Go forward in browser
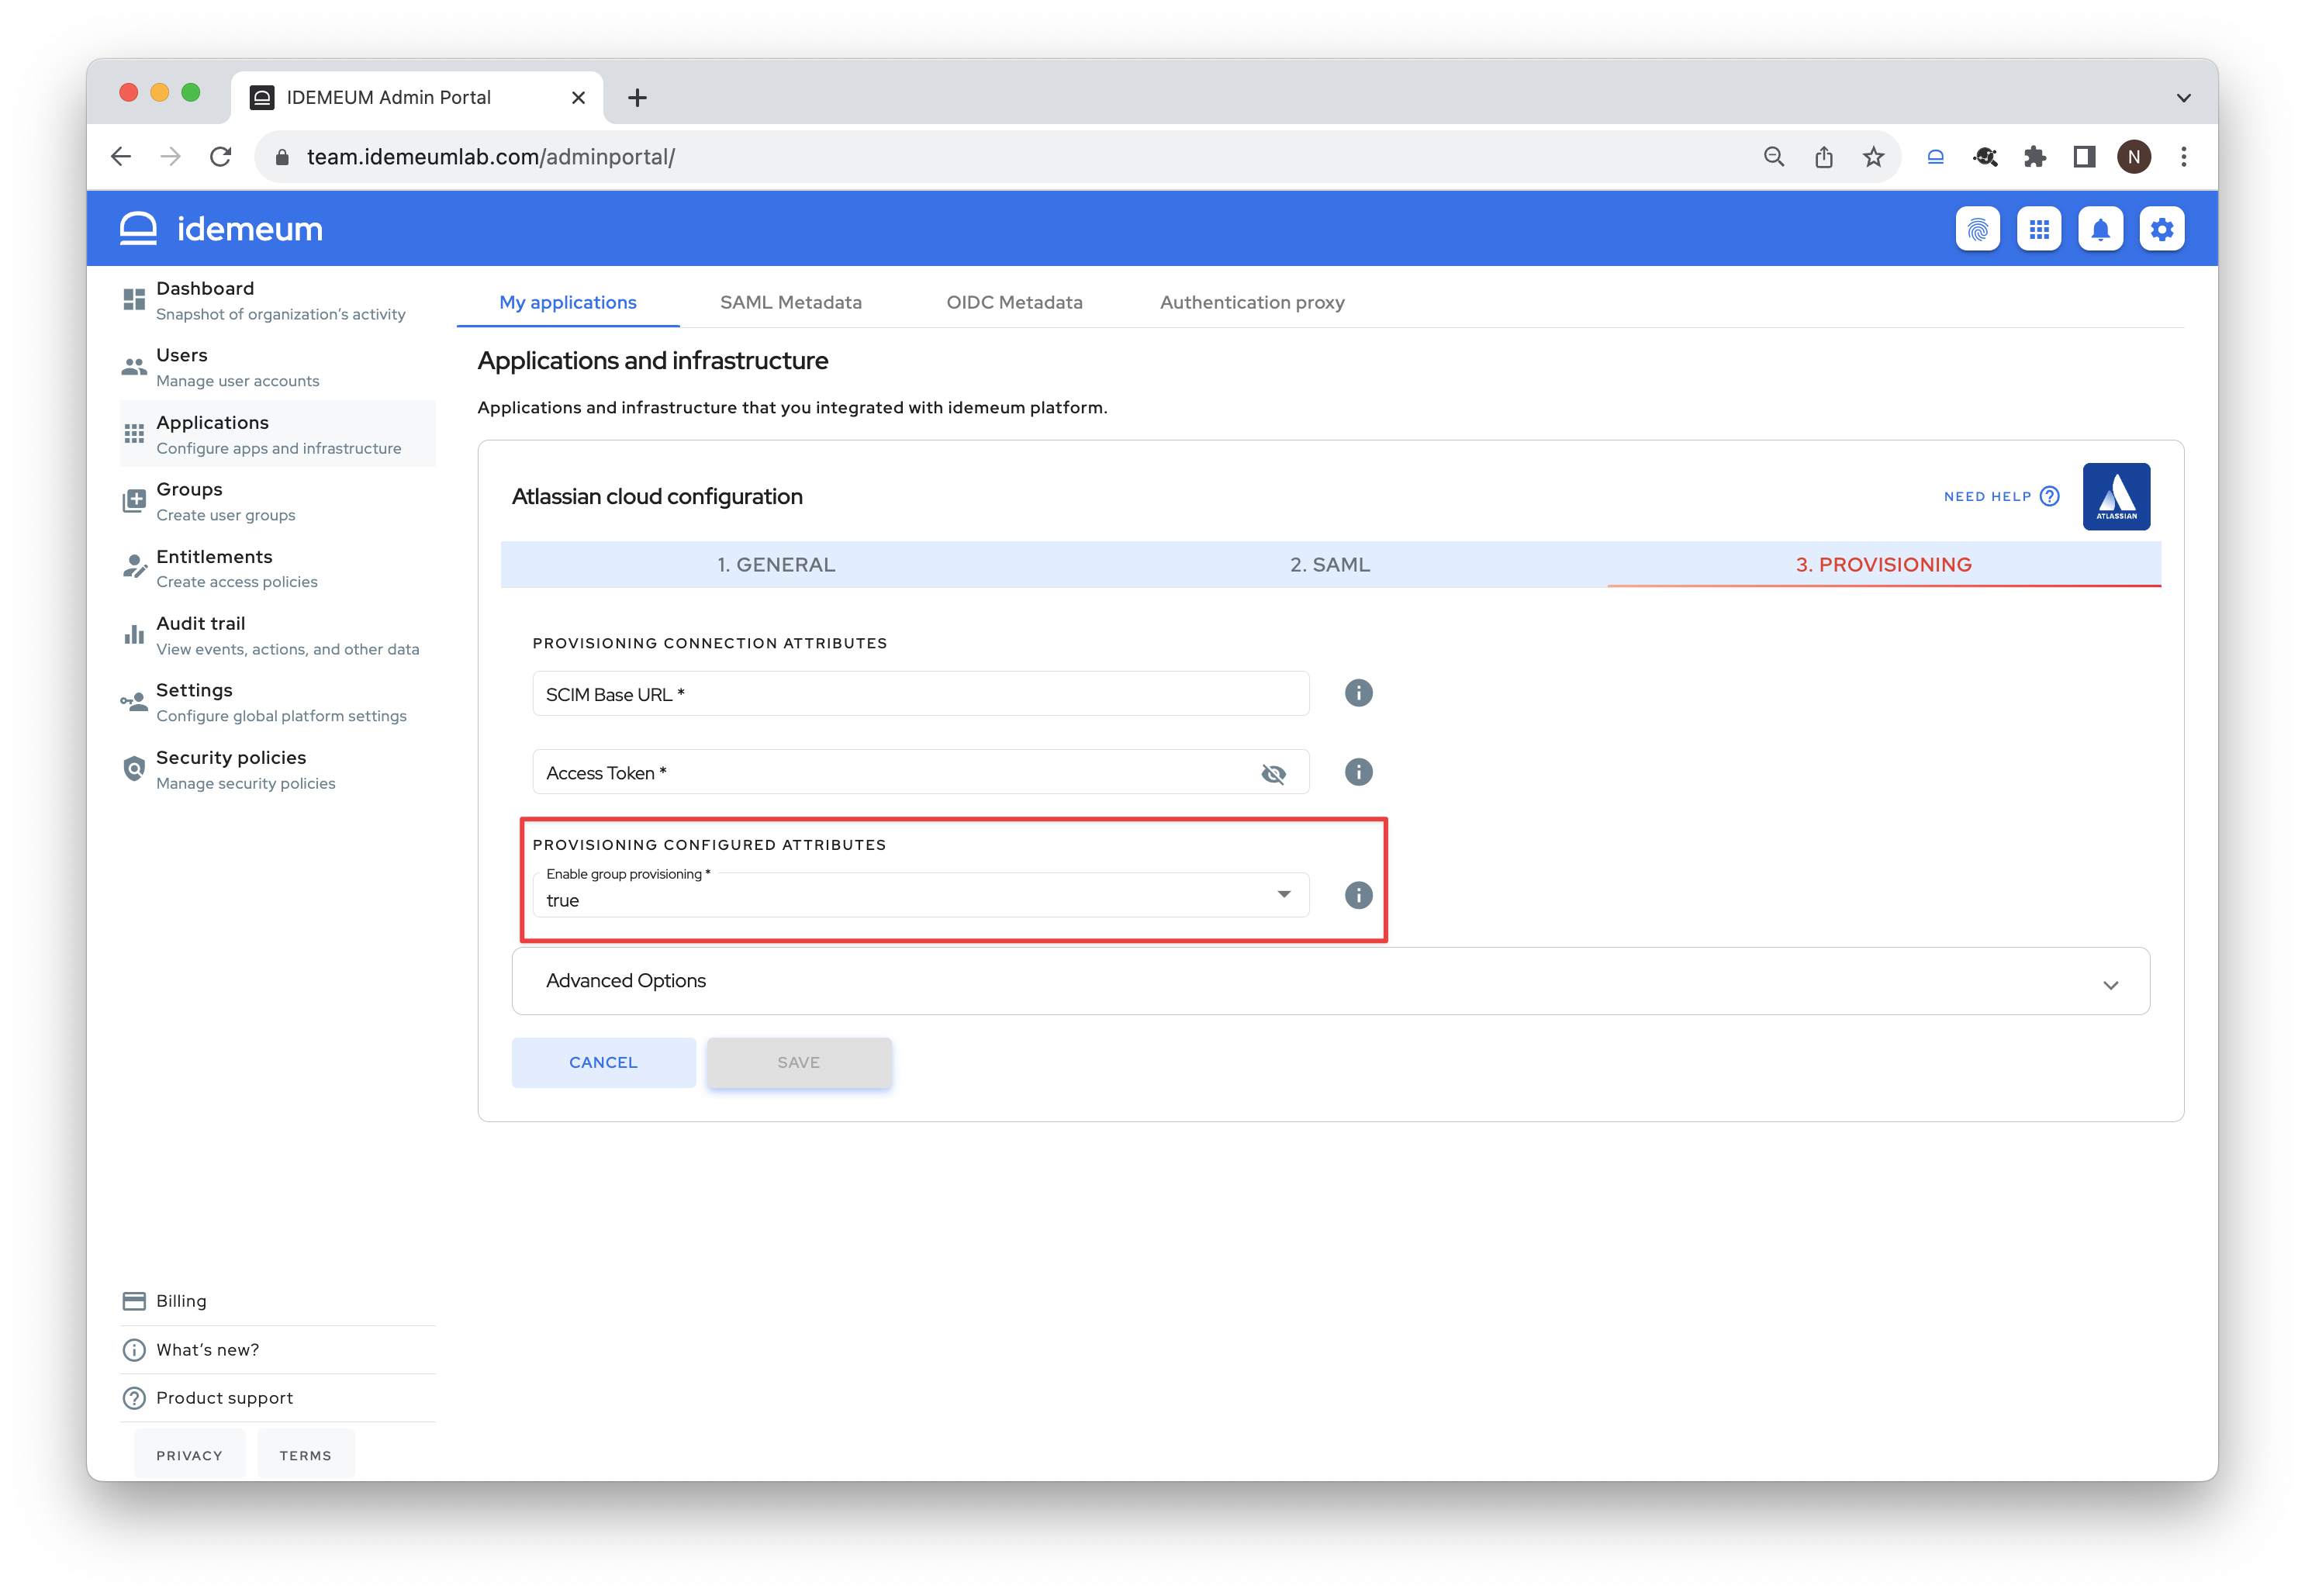 pyautogui.click(x=171, y=156)
